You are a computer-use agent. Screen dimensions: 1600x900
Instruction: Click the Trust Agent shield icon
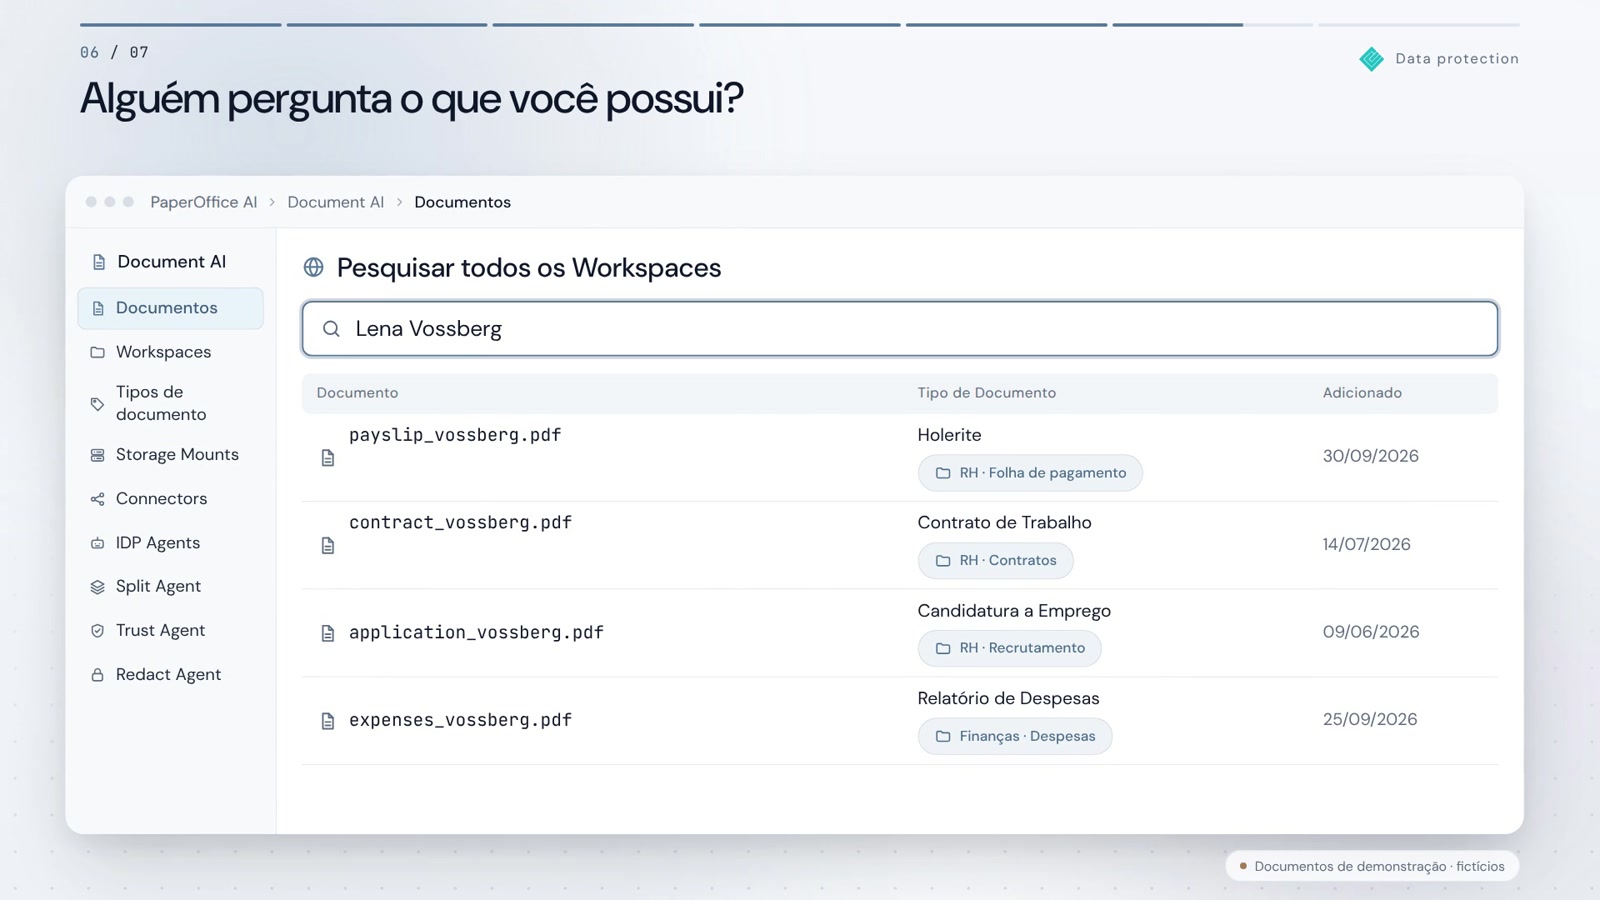pyautogui.click(x=97, y=631)
